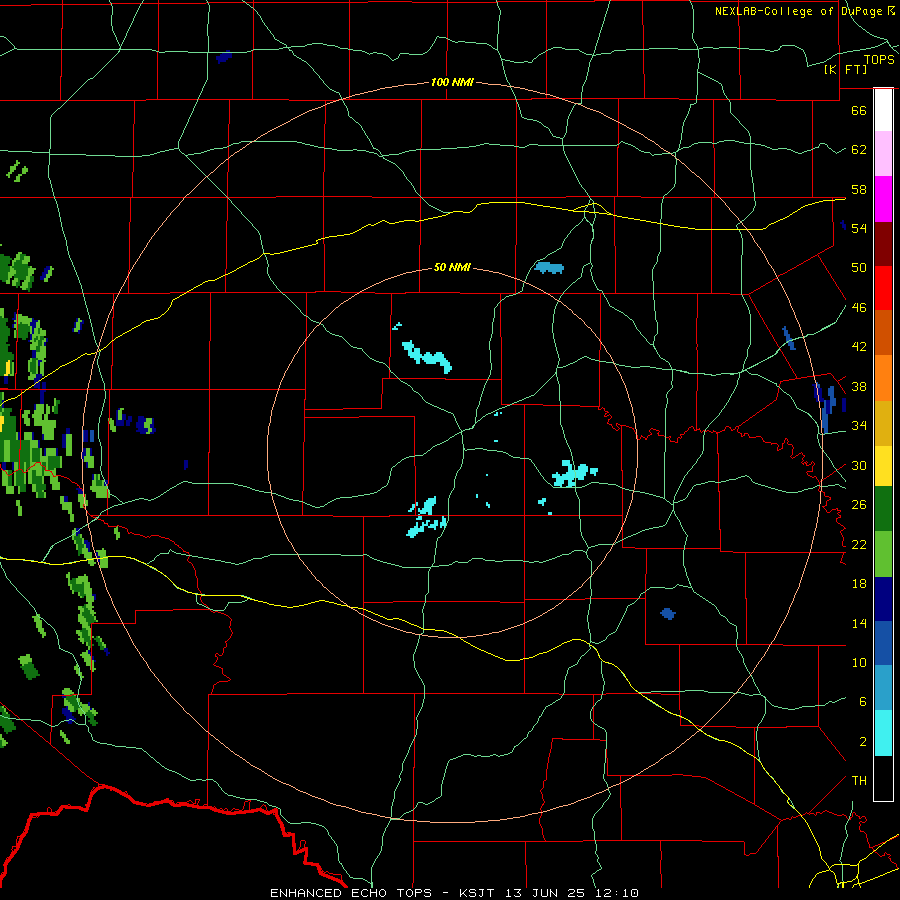Click the 38 legend value
The height and width of the screenshot is (900, 900).
(x=859, y=386)
